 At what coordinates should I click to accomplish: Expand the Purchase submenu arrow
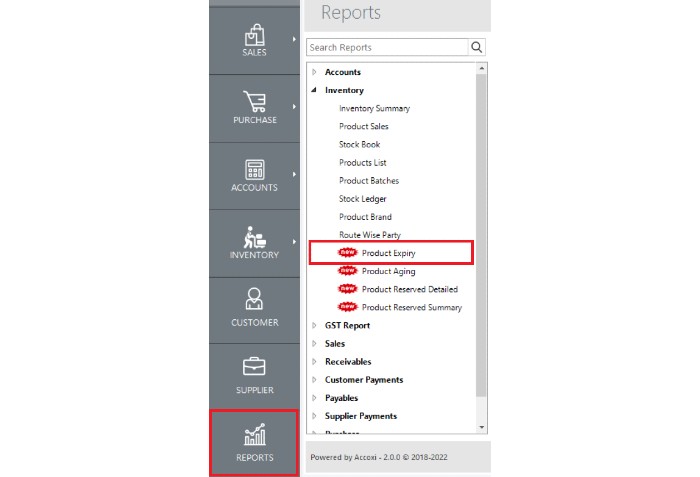pos(294,107)
